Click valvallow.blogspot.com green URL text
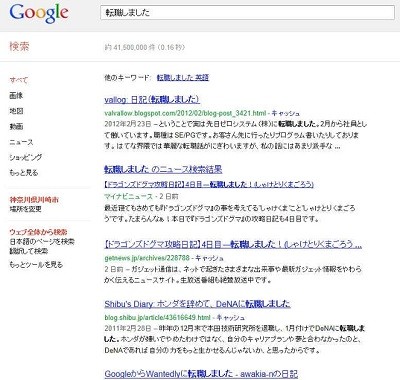 coord(185,113)
